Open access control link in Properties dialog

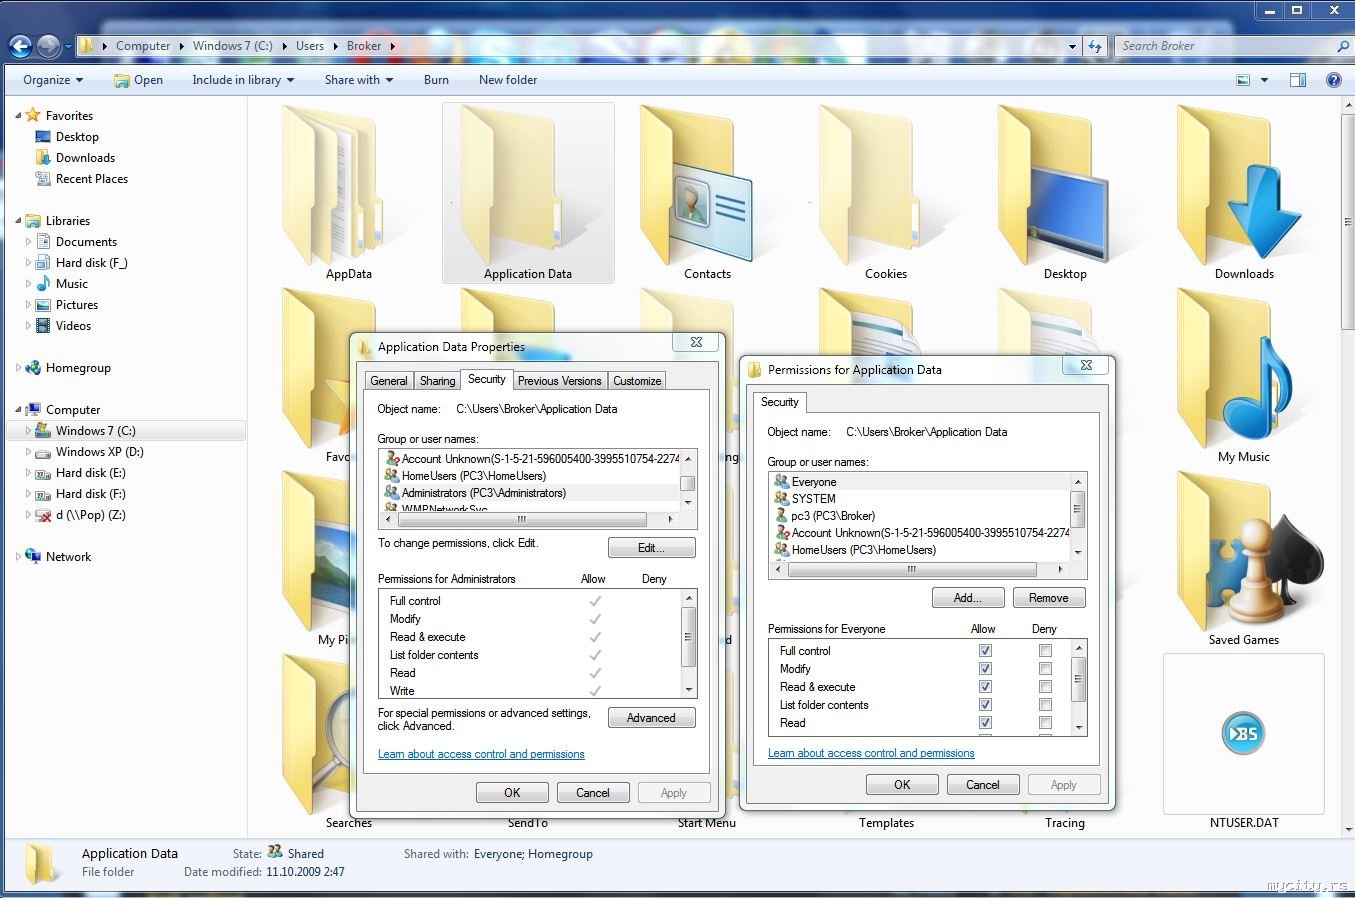point(481,754)
